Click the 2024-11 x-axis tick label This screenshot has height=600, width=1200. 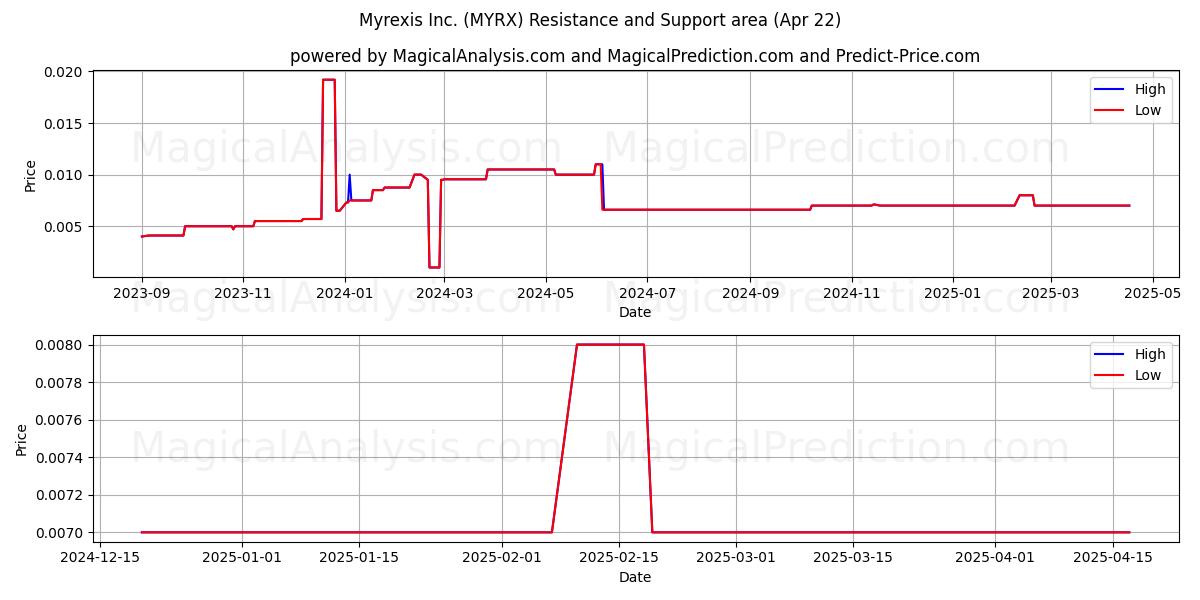[x=851, y=294]
